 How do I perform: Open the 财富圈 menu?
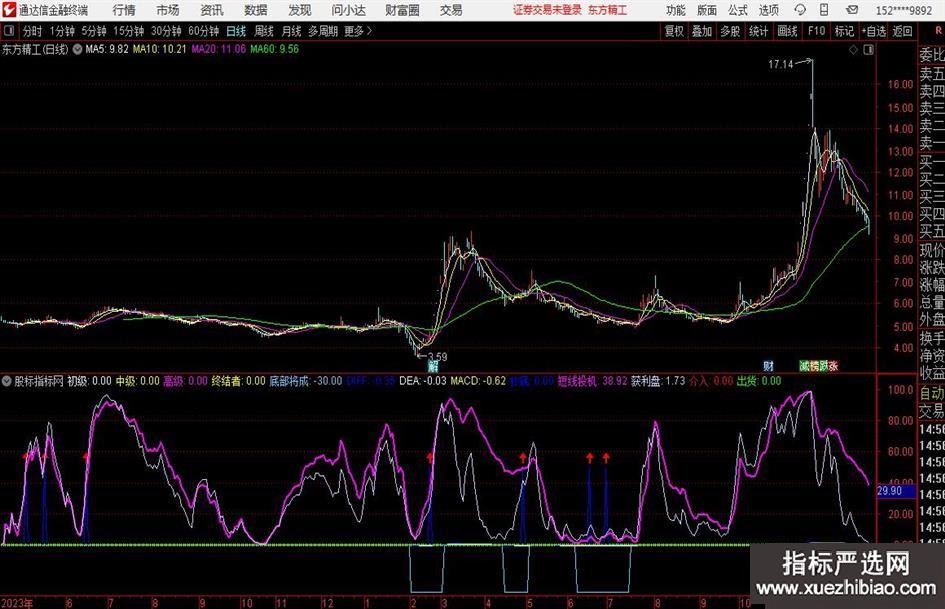tap(402, 10)
